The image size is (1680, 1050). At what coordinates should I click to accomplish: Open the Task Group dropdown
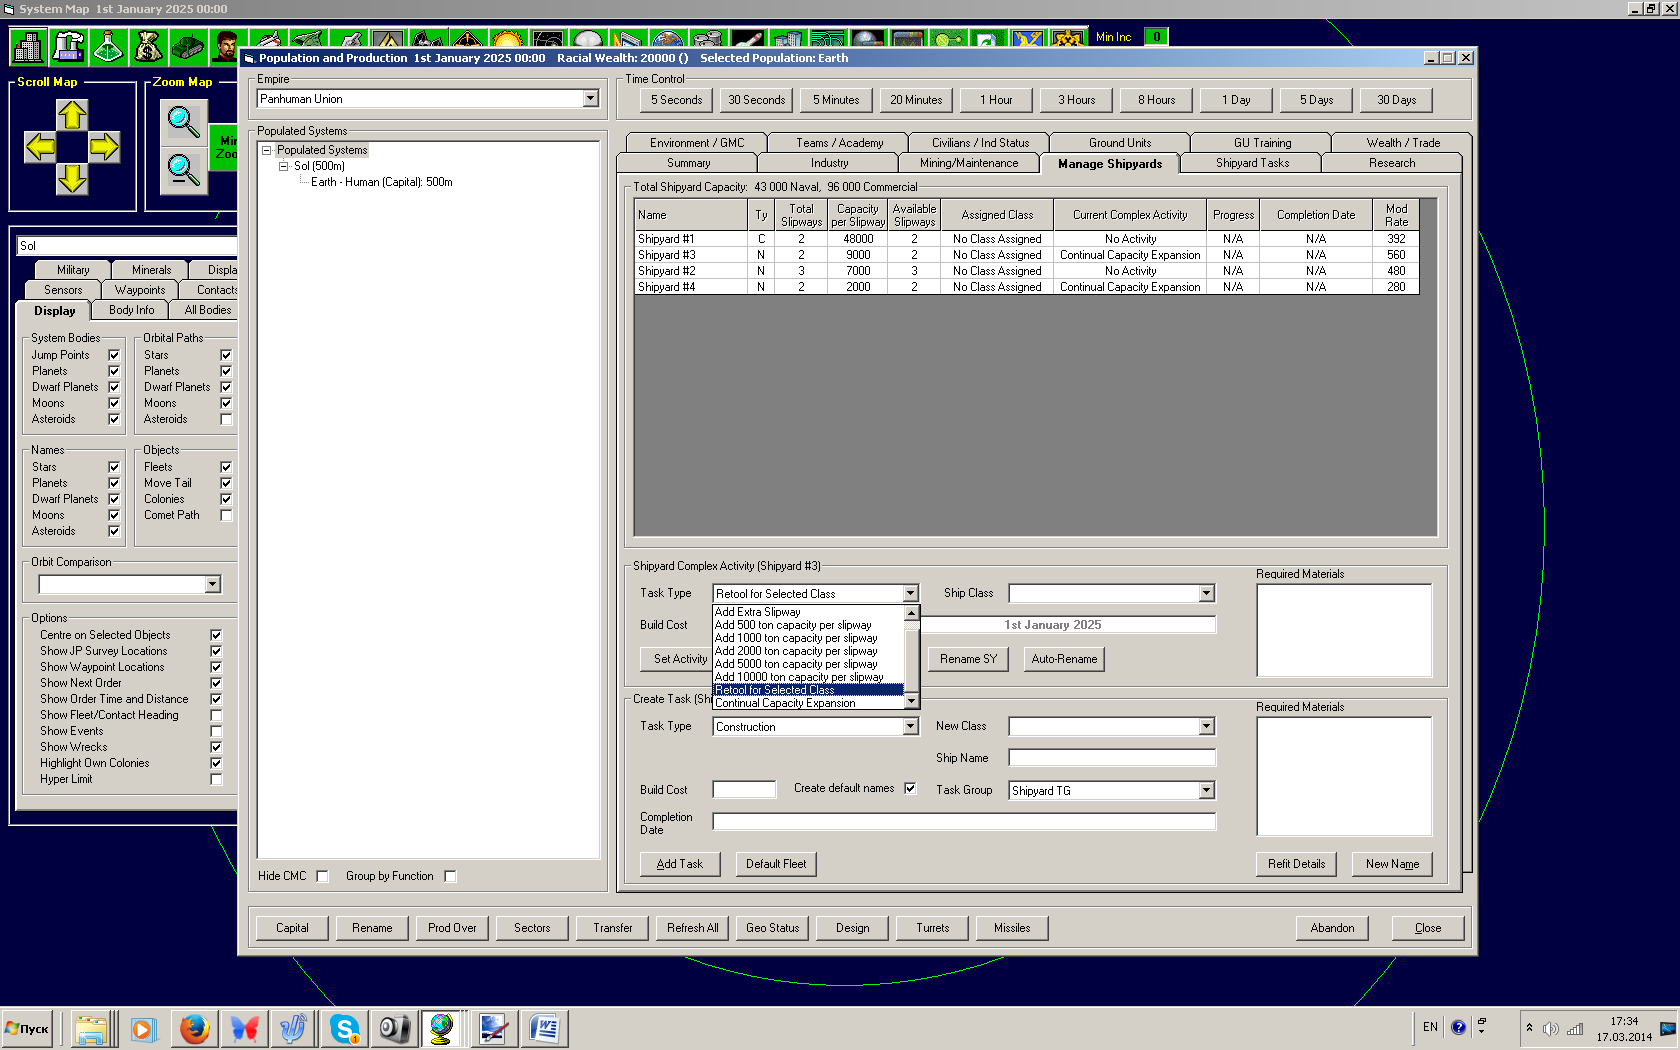coord(1207,791)
